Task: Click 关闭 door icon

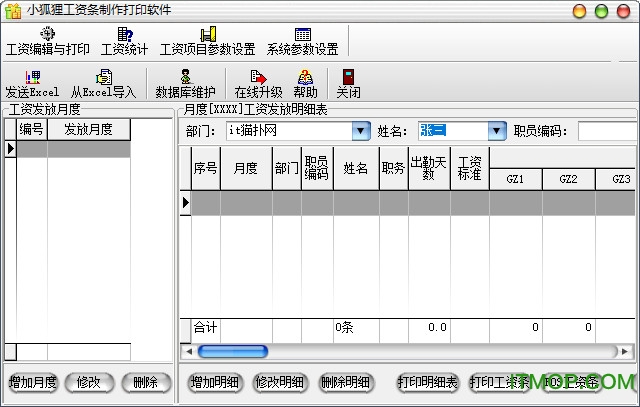Action: pos(348,84)
